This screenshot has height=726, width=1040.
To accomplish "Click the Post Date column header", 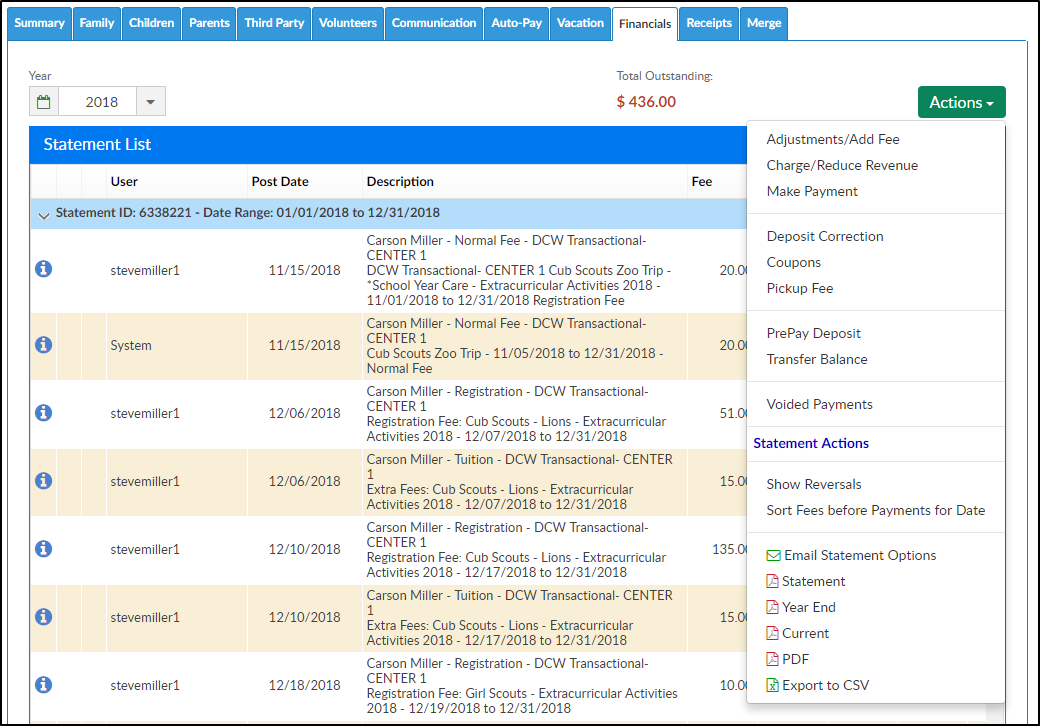I will click(280, 182).
